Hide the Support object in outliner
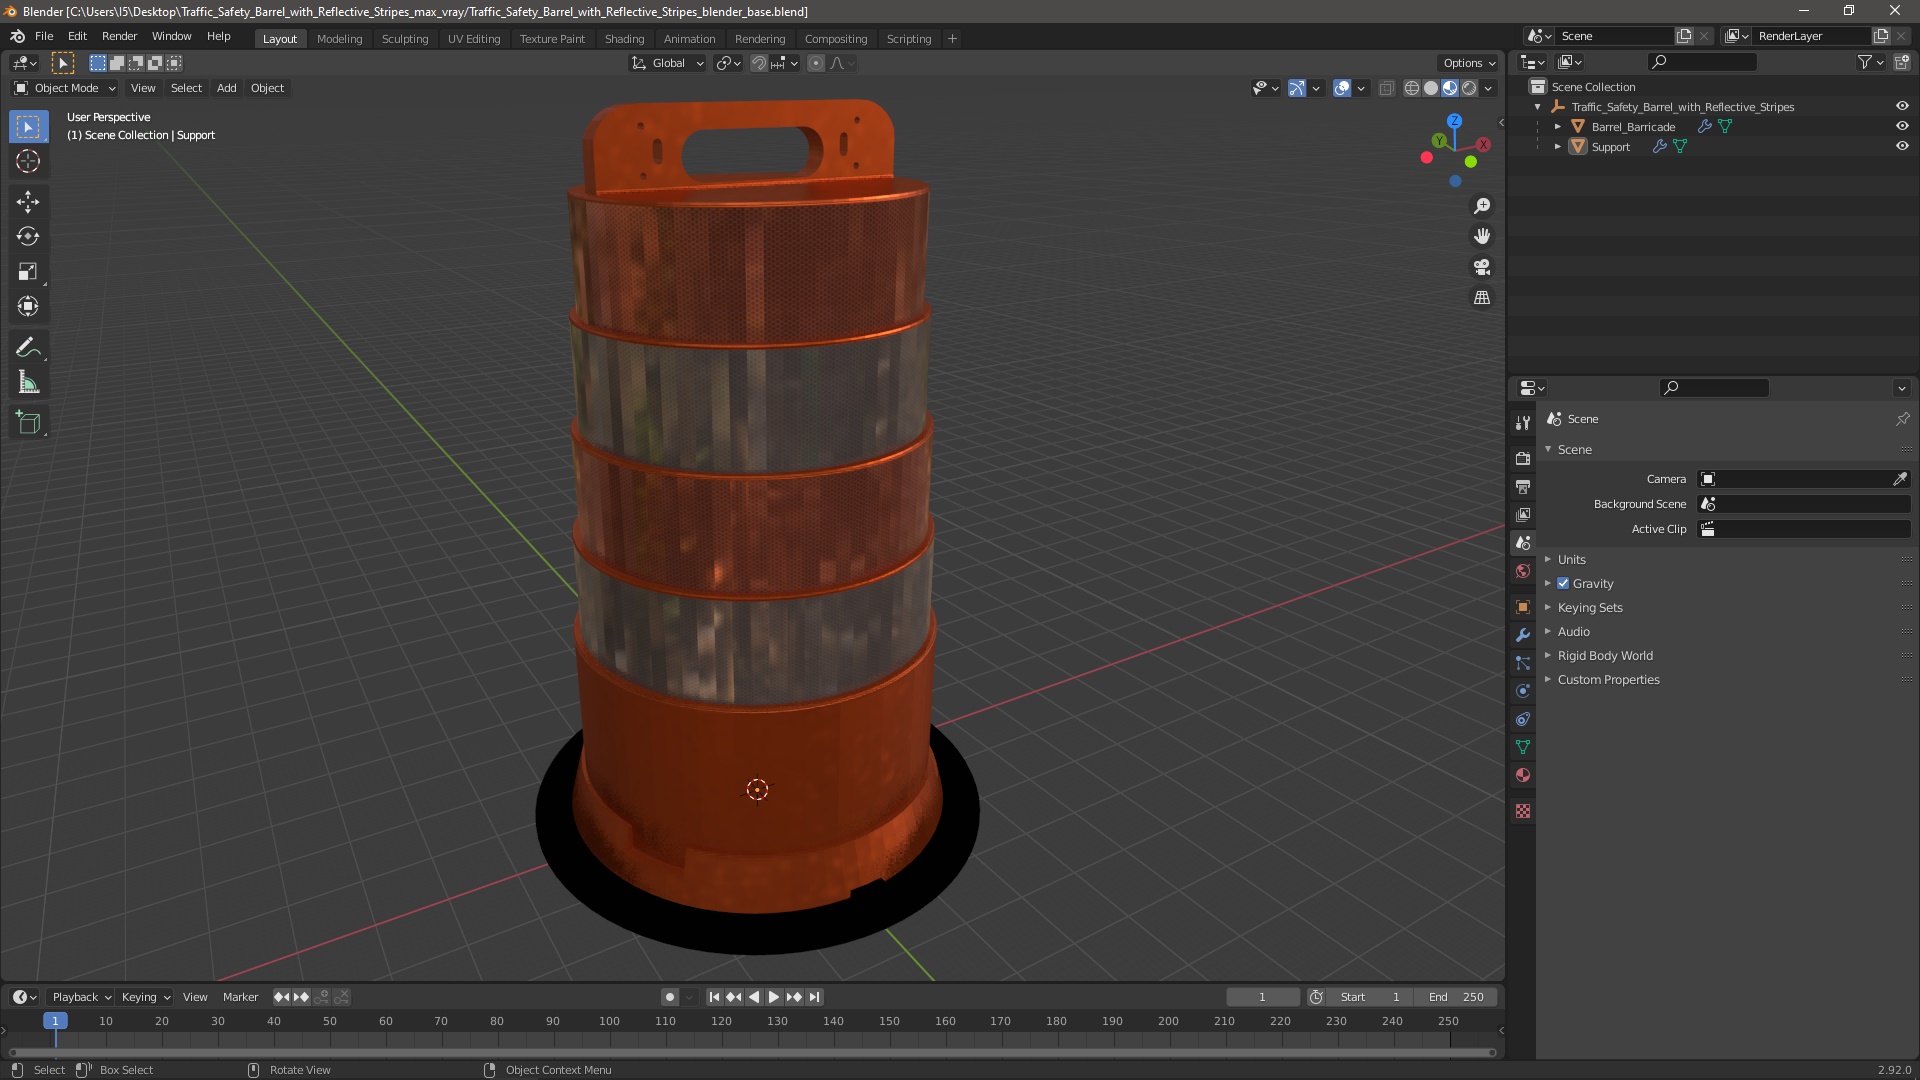The width and height of the screenshot is (1920, 1080). click(x=1902, y=146)
